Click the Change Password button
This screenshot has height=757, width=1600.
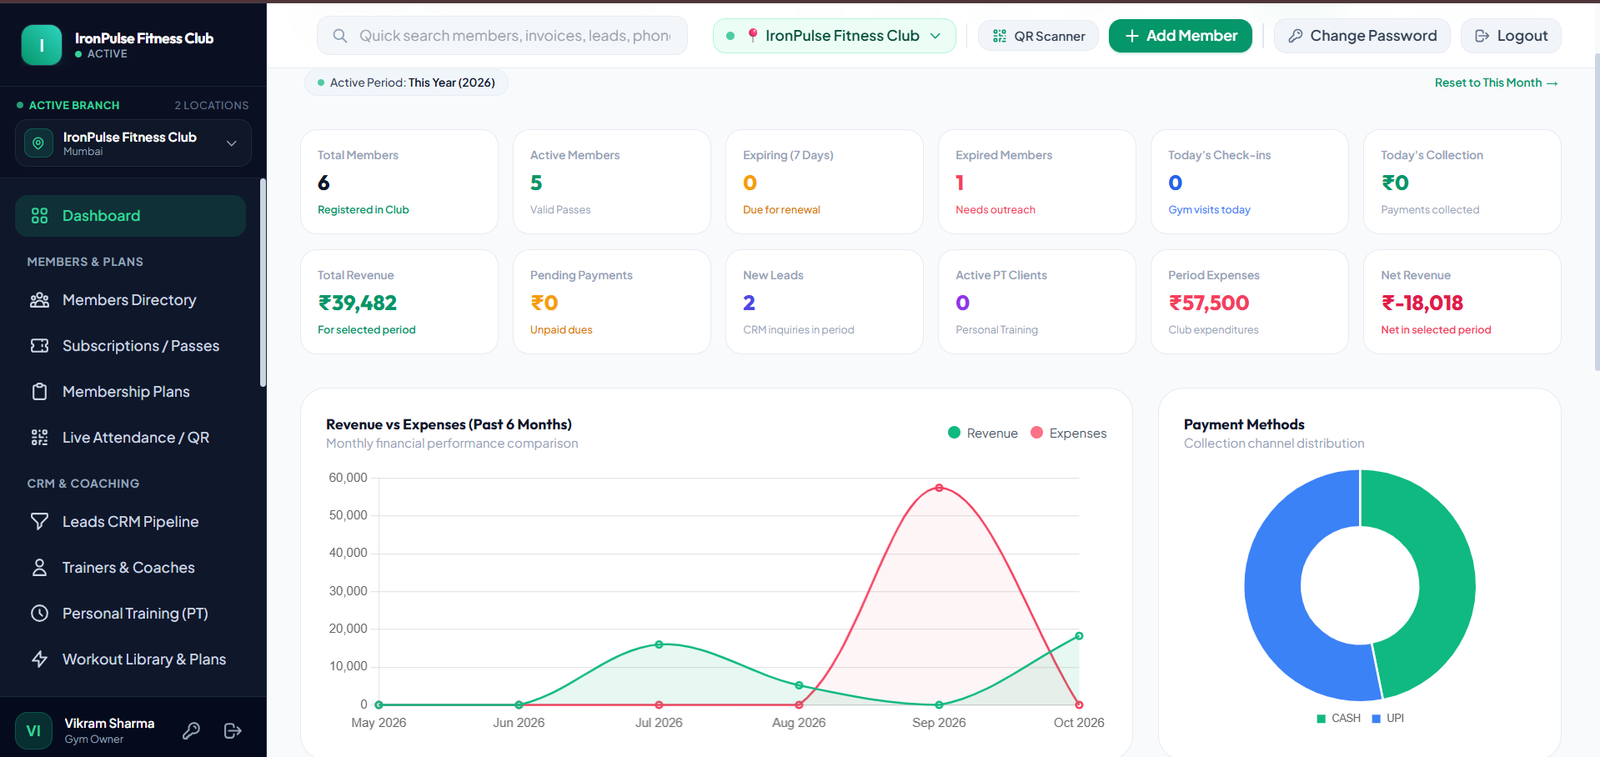coord(1362,36)
